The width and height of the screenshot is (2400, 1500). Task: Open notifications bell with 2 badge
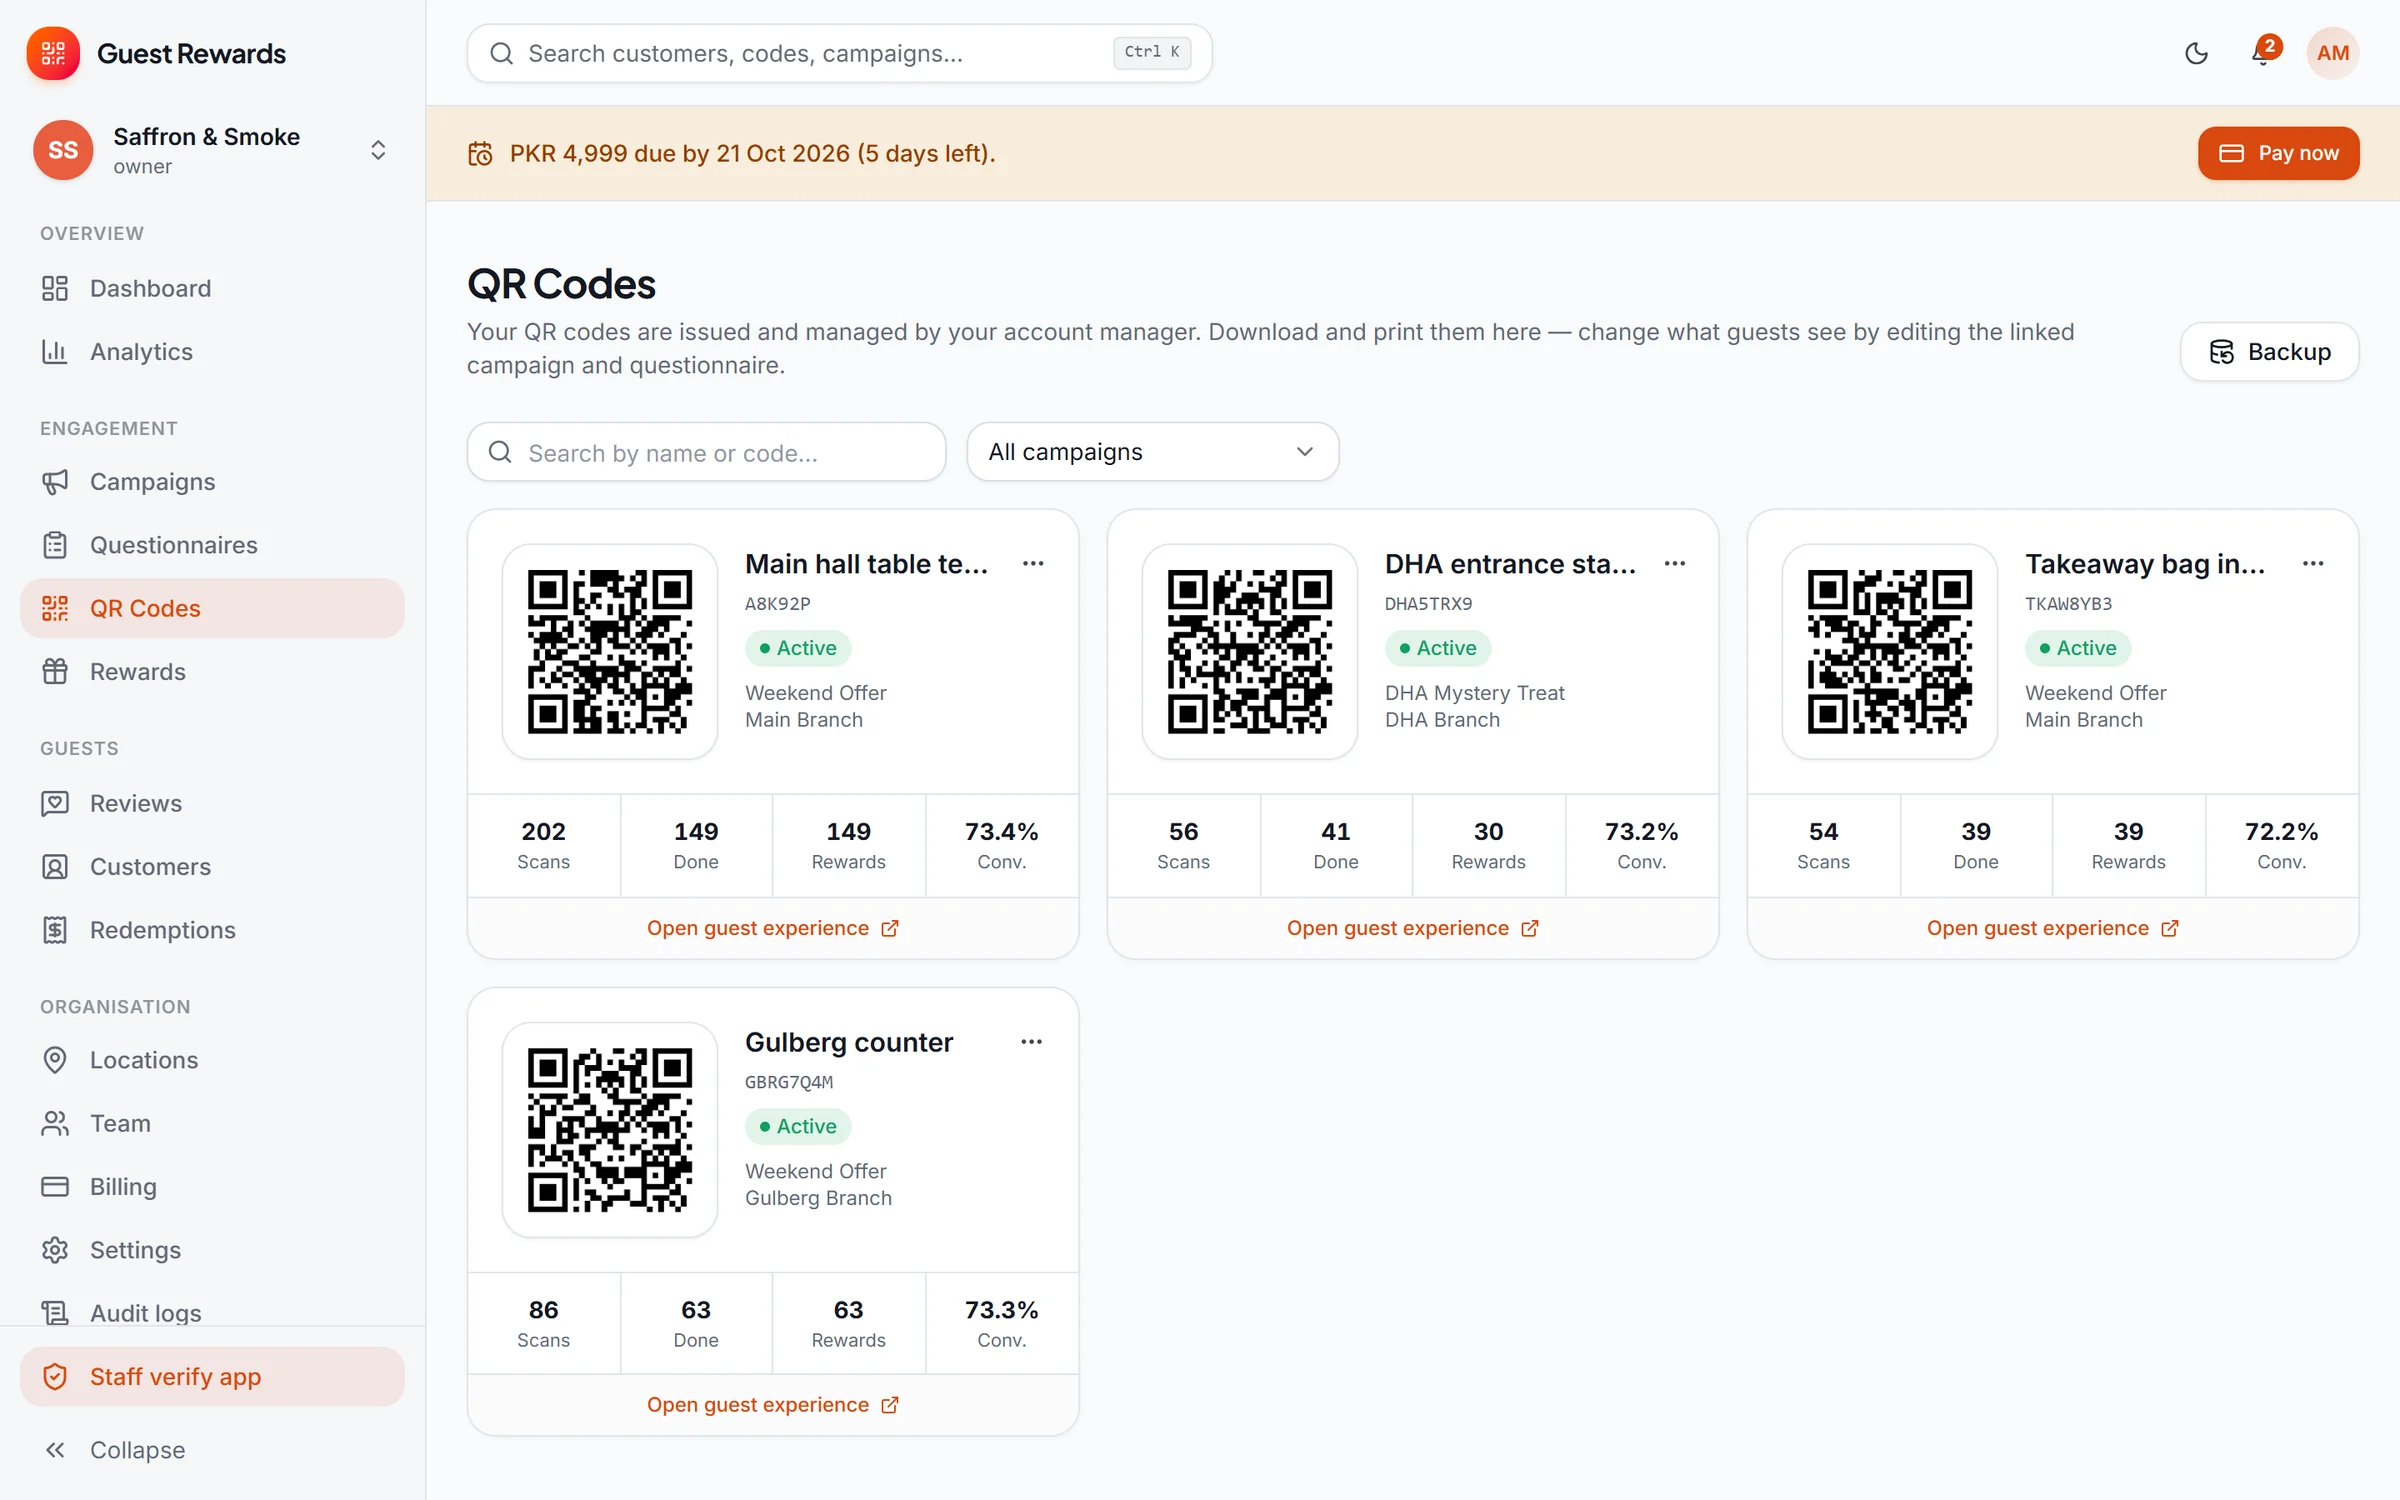[x=2263, y=53]
